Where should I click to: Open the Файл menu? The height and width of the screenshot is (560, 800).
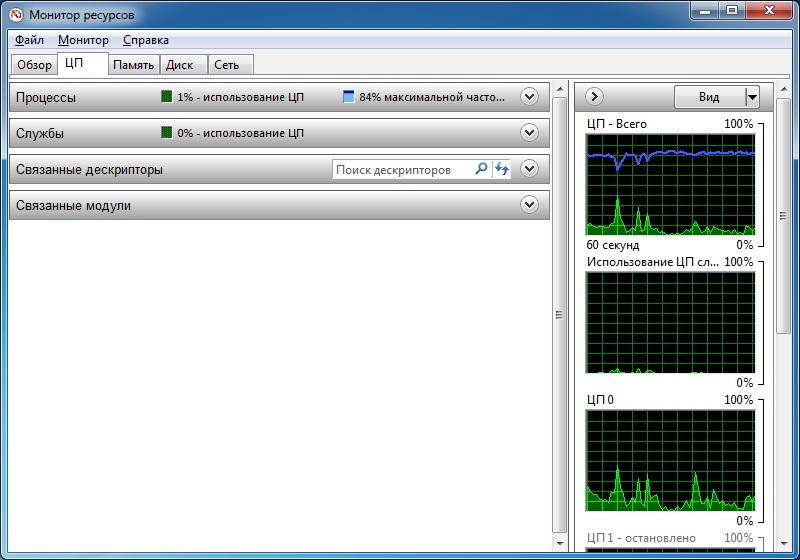point(30,40)
